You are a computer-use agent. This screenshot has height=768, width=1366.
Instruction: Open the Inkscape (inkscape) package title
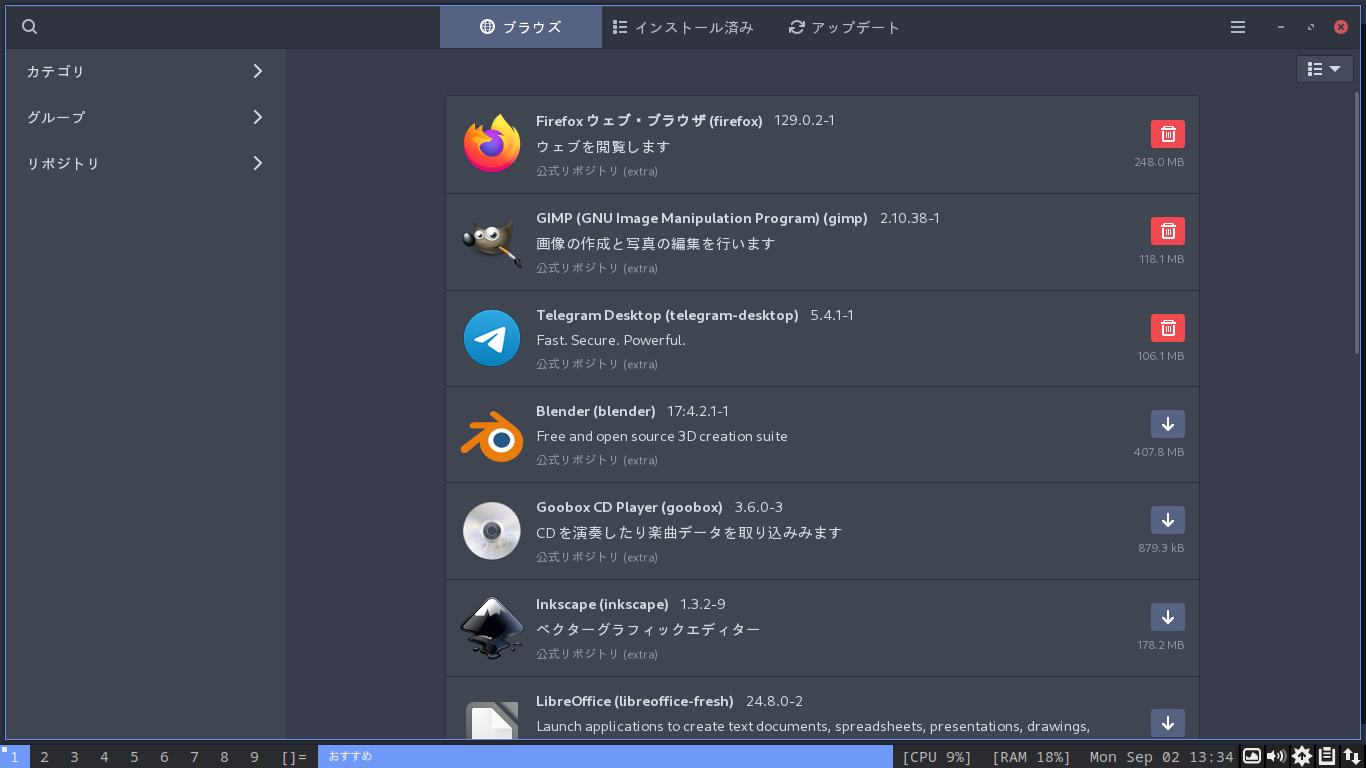(x=602, y=604)
